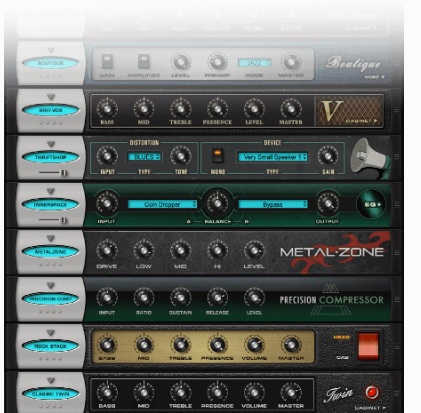Screen dimensions: 421x413
Task: Open the EQ section of Innerspace
Action: (371, 204)
